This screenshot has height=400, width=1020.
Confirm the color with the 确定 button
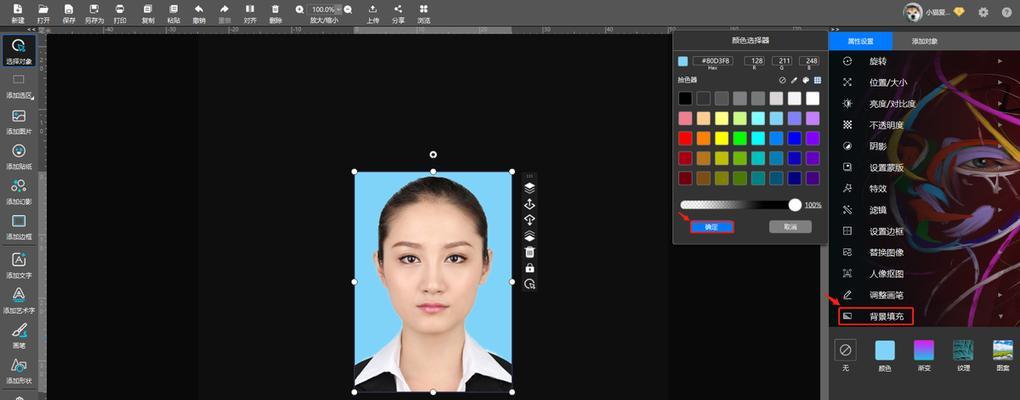click(712, 227)
